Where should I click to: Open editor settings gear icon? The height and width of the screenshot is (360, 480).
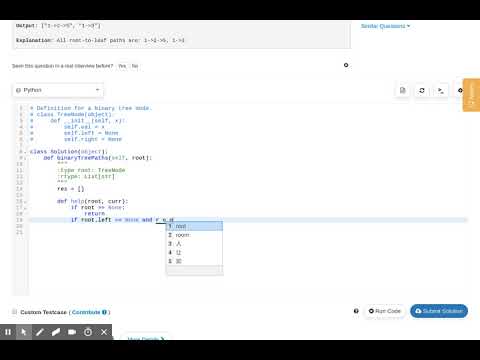point(460,90)
